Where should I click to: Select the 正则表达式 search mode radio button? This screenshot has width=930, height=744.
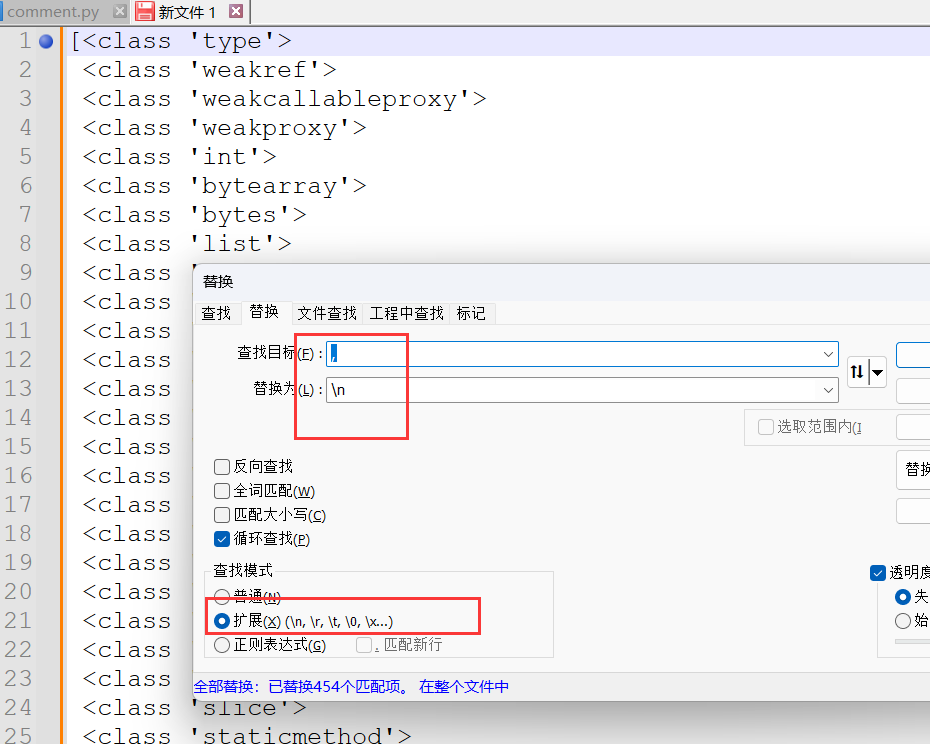coord(222,645)
